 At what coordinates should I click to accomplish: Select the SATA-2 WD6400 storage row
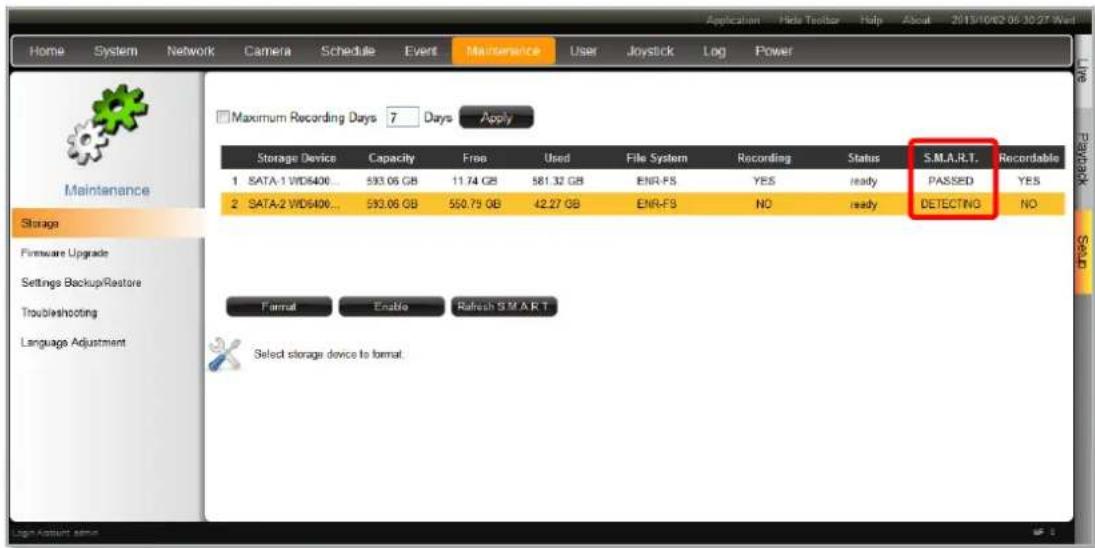642,204
